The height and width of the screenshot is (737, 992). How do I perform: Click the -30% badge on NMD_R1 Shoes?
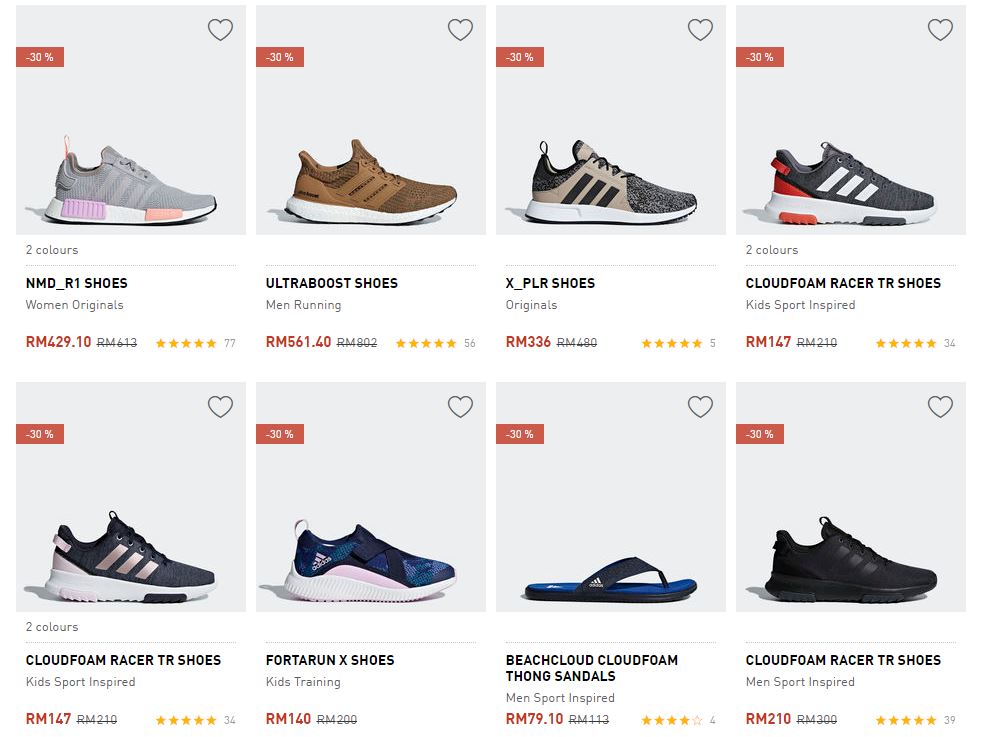coord(41,57)
